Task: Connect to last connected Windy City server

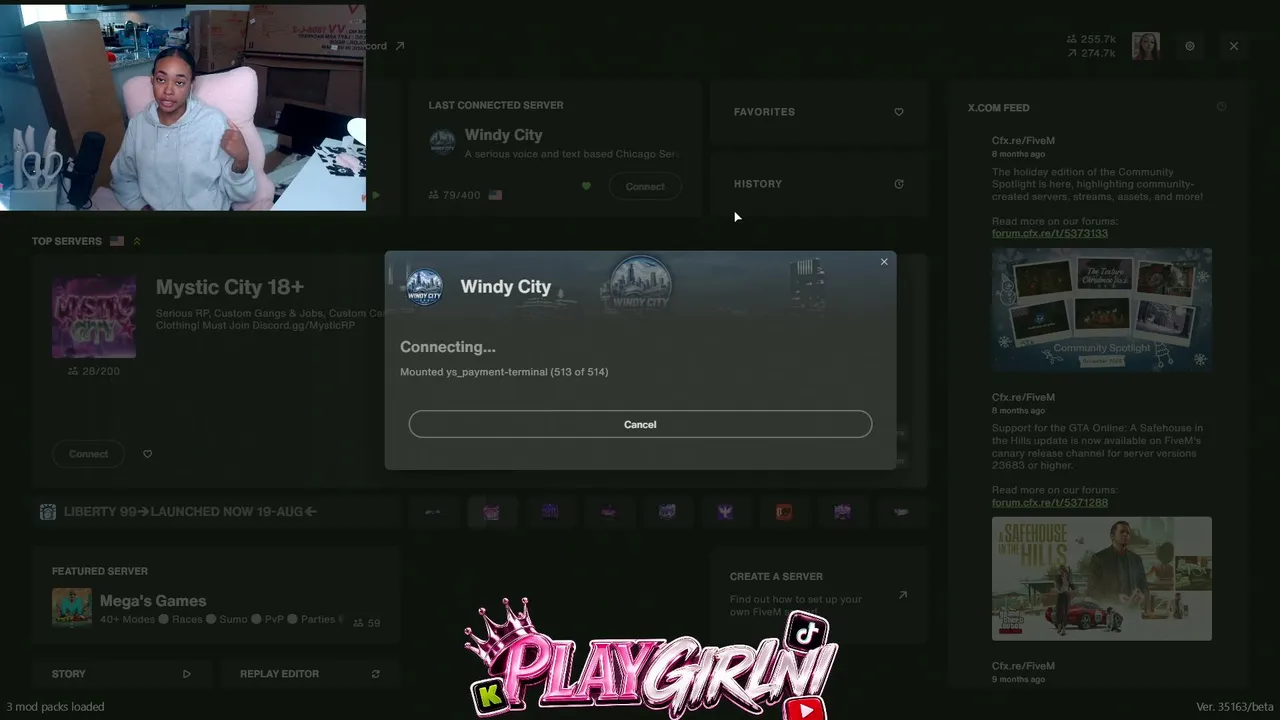Action: (x=645, y=186)
